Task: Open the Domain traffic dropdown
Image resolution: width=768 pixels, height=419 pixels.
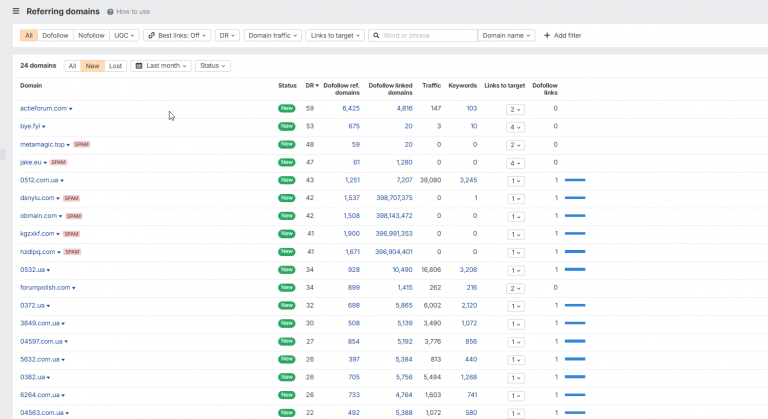Action: (273, 35)
